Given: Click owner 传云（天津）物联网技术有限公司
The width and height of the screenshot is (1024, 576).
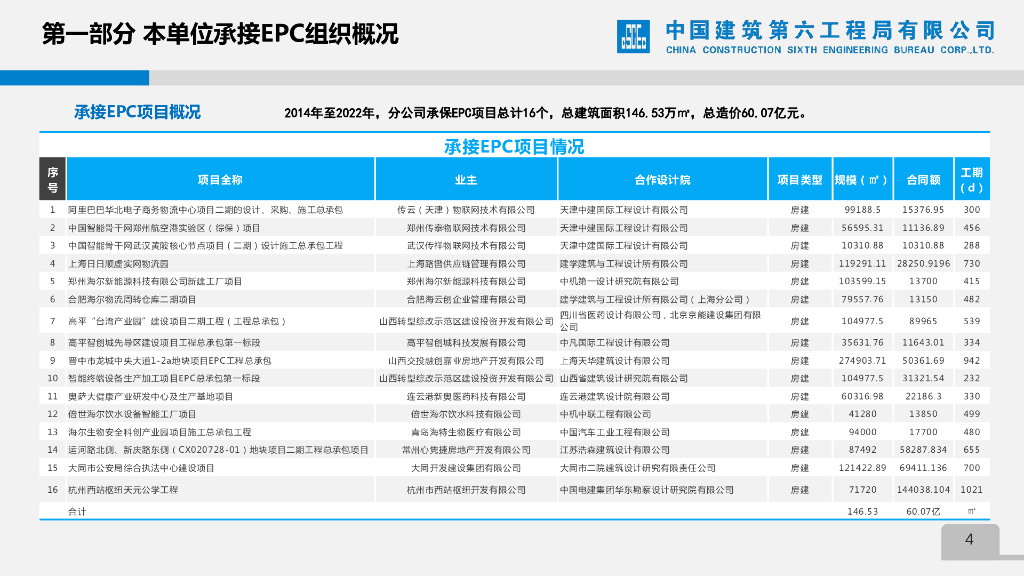Looking at the screenshot, I should point(466,210).
